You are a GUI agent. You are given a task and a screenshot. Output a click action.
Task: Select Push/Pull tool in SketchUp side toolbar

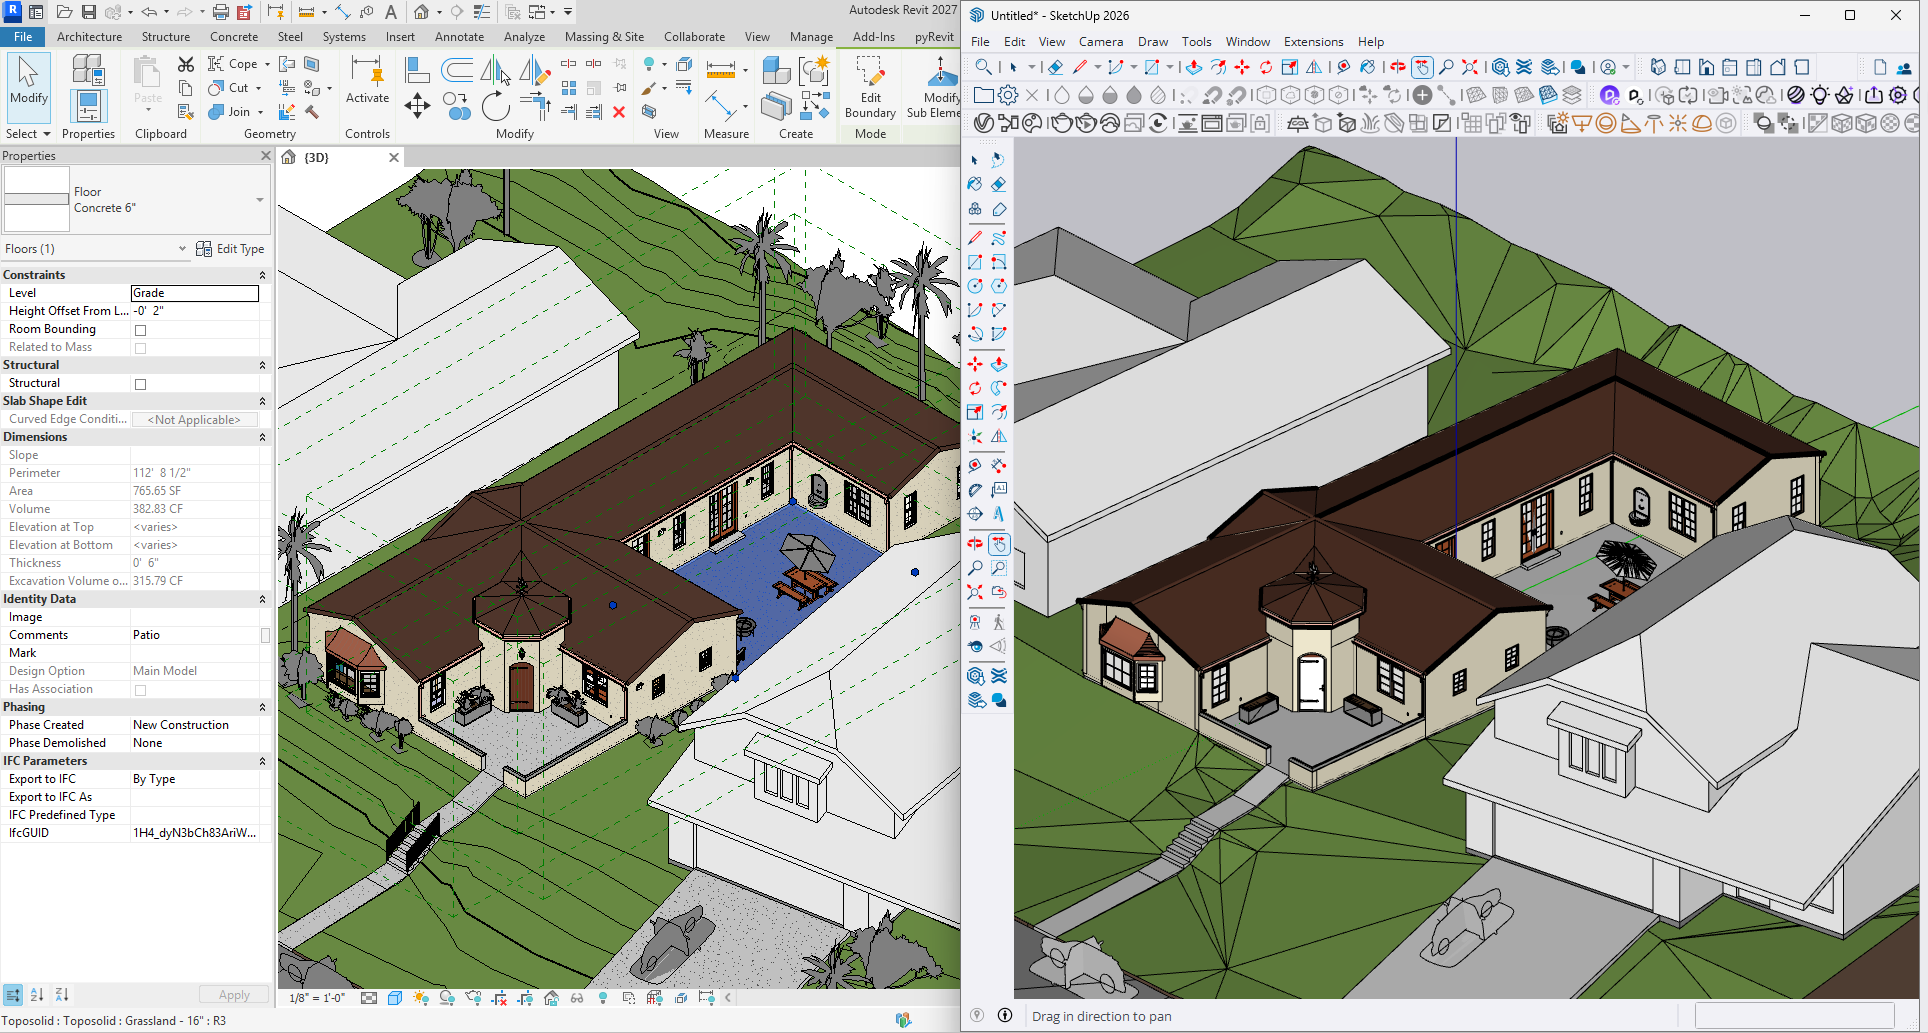pos(998,364)
